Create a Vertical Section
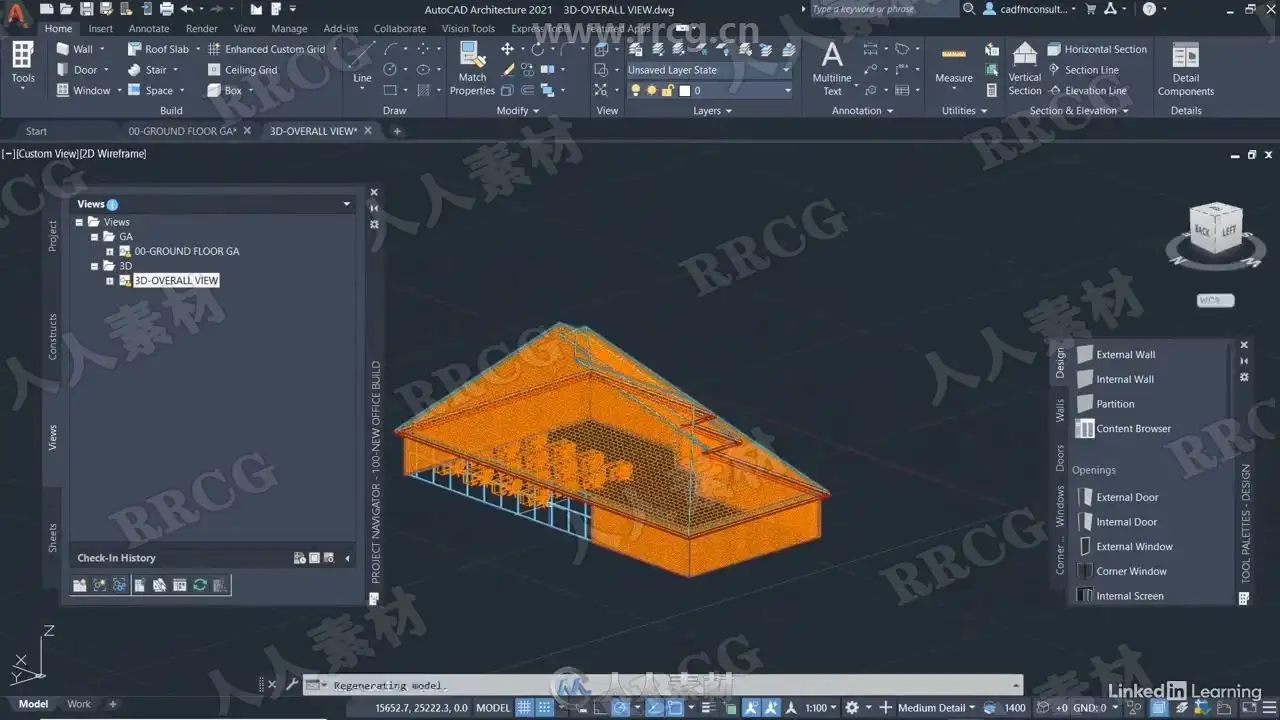Viewport: 1280px width, 720px height. 1025,69
